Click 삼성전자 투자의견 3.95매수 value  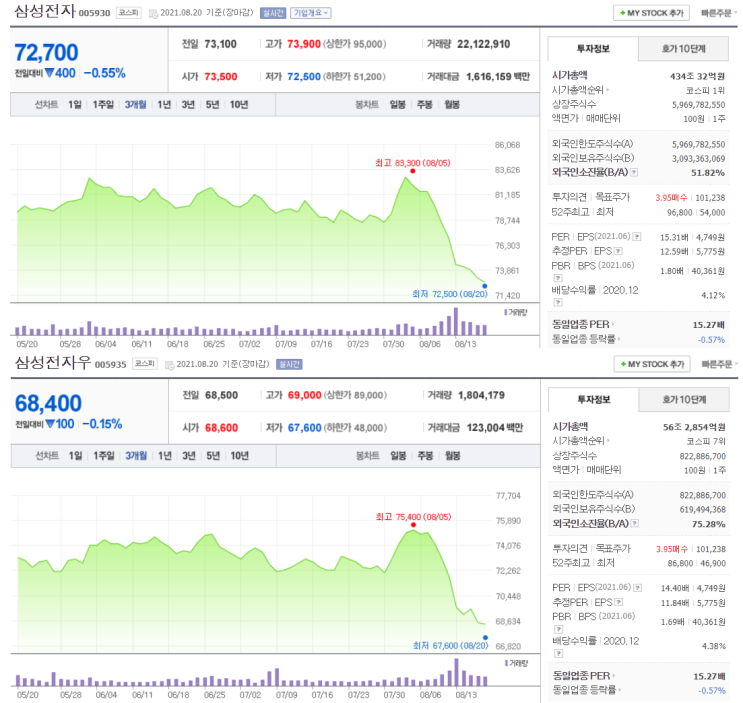tap(671, 198)
